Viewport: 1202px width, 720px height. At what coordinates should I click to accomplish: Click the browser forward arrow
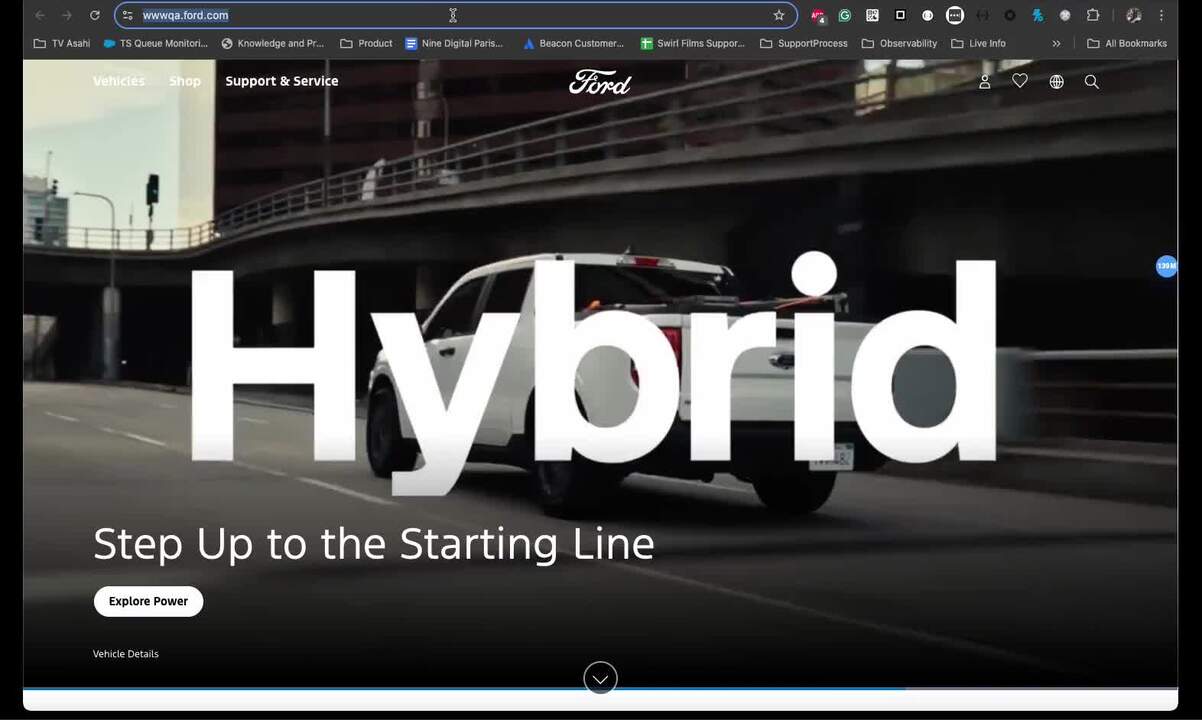click(x=67, y=15)
